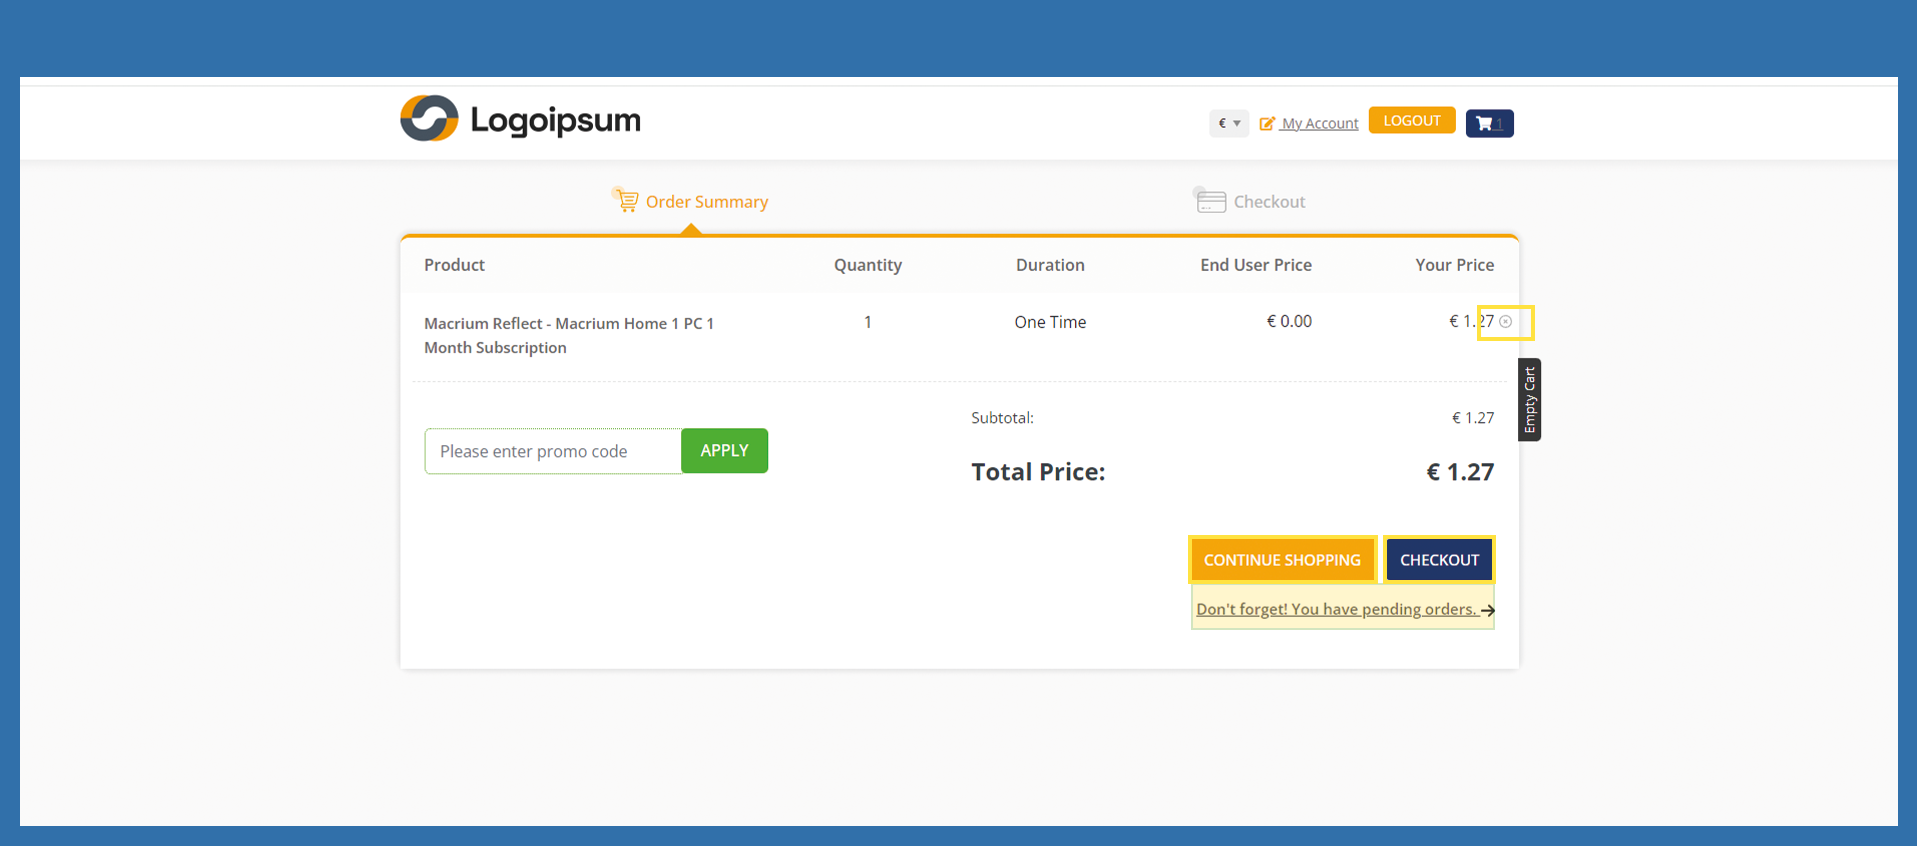Click the Logoipsum circular logo icon
The width and height of the screenshot is (1917, 846).
coord(429,119)
